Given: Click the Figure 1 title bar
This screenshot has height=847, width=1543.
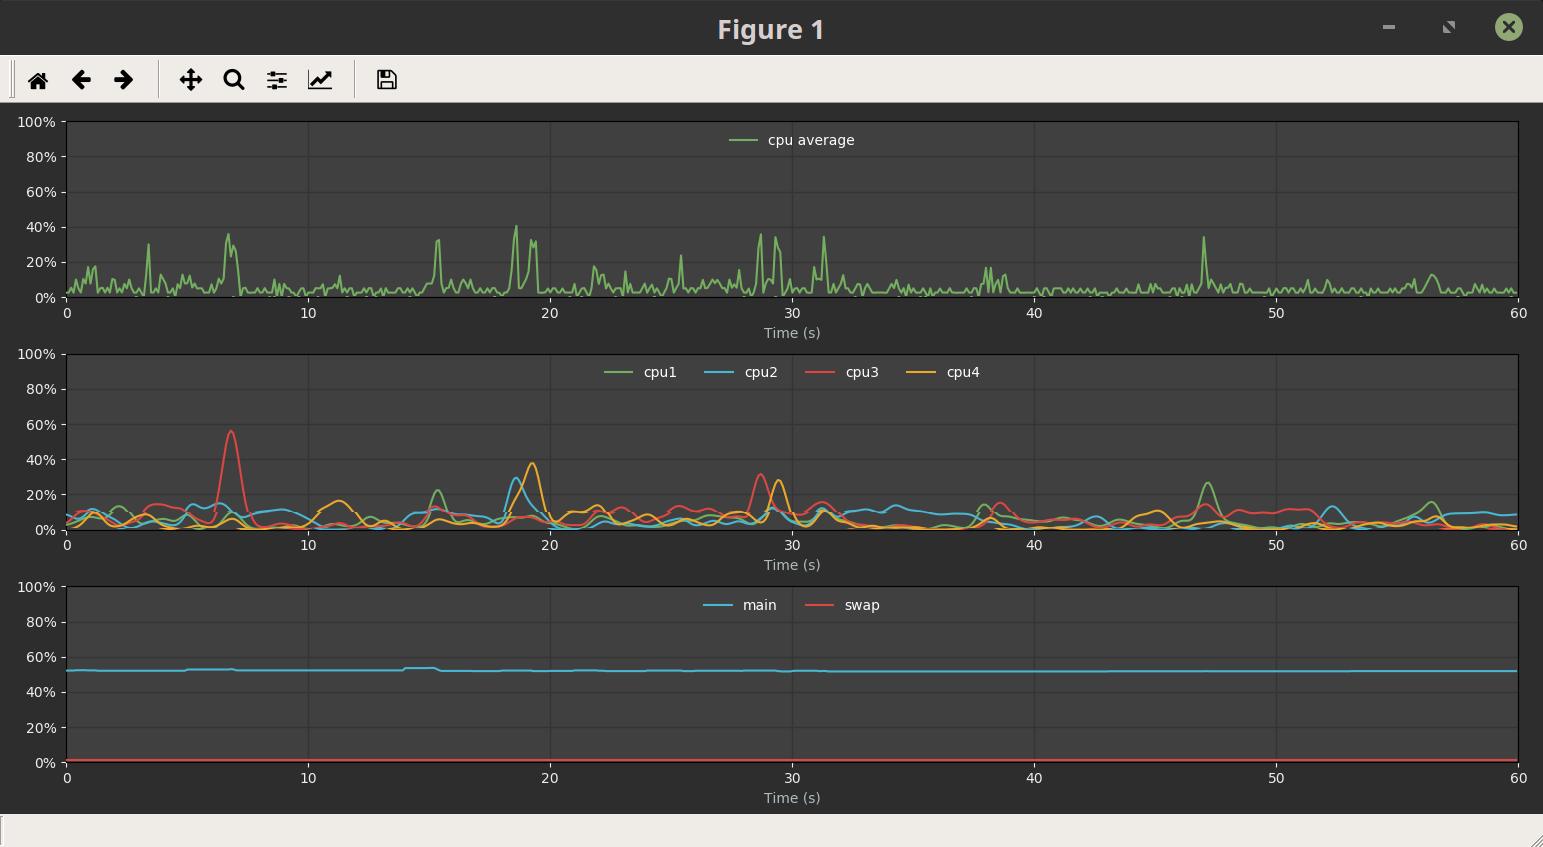Looking at the screenshot, I should coord(770,28).
